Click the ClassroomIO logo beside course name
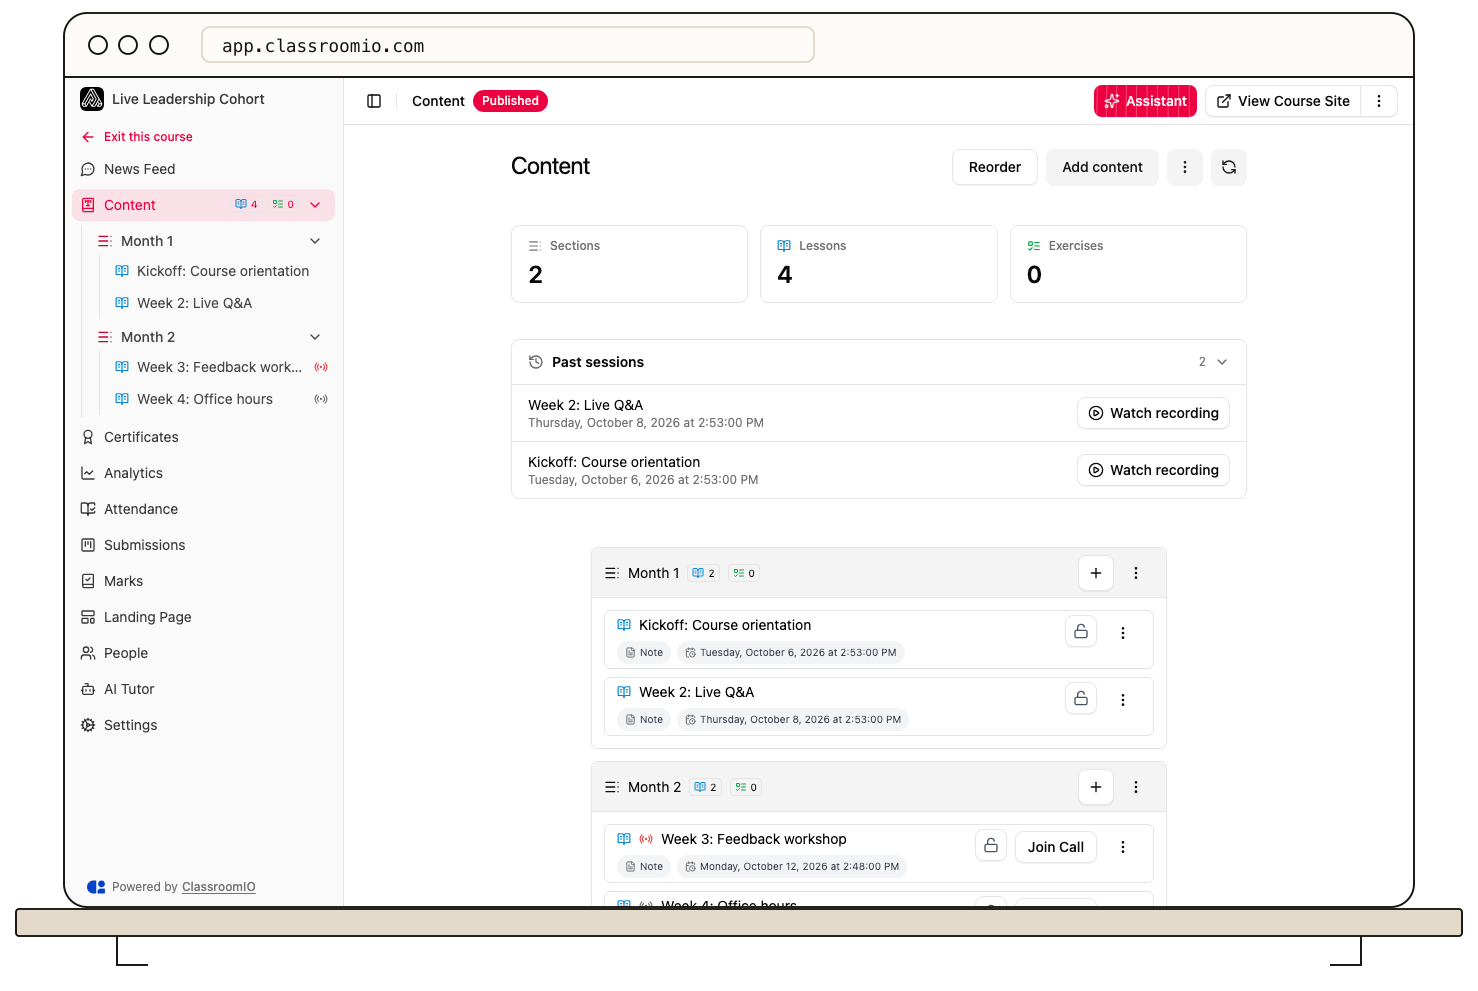Viewport: 1478px width, 991px height. point(92,99)
